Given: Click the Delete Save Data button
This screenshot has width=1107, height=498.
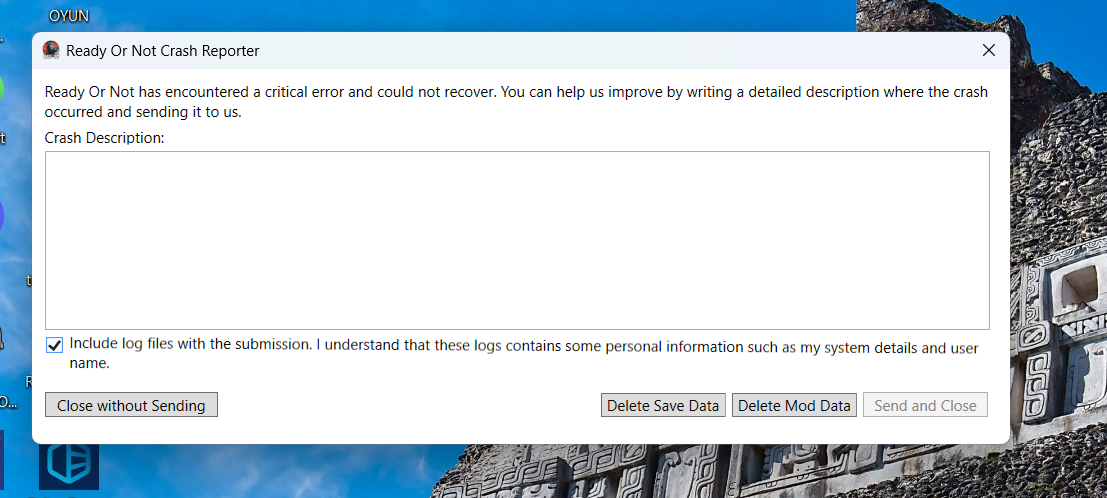Looking at the screenshot, I should [663, 405].
